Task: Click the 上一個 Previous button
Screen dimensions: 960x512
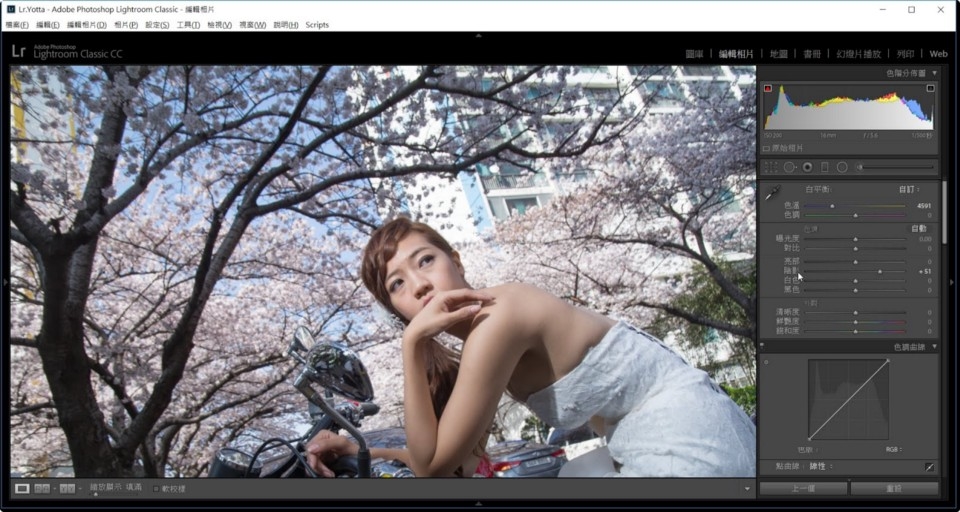Action: [x=803, y=489]
